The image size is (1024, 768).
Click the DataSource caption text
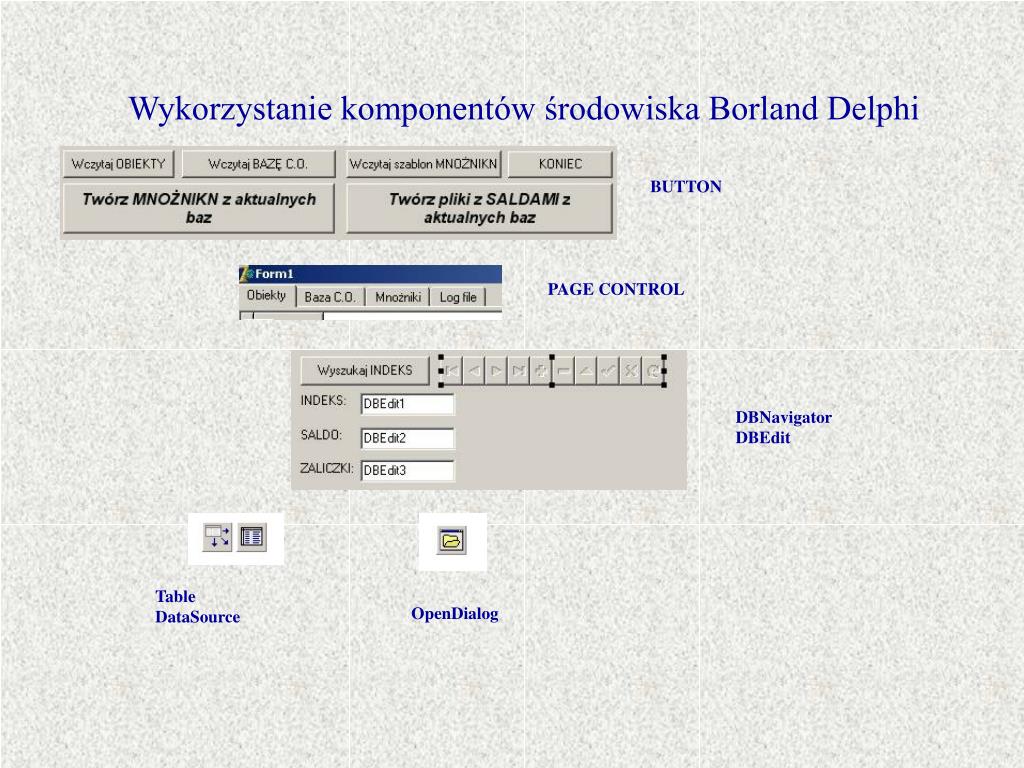pyautogui.click(x=198, y=616)
